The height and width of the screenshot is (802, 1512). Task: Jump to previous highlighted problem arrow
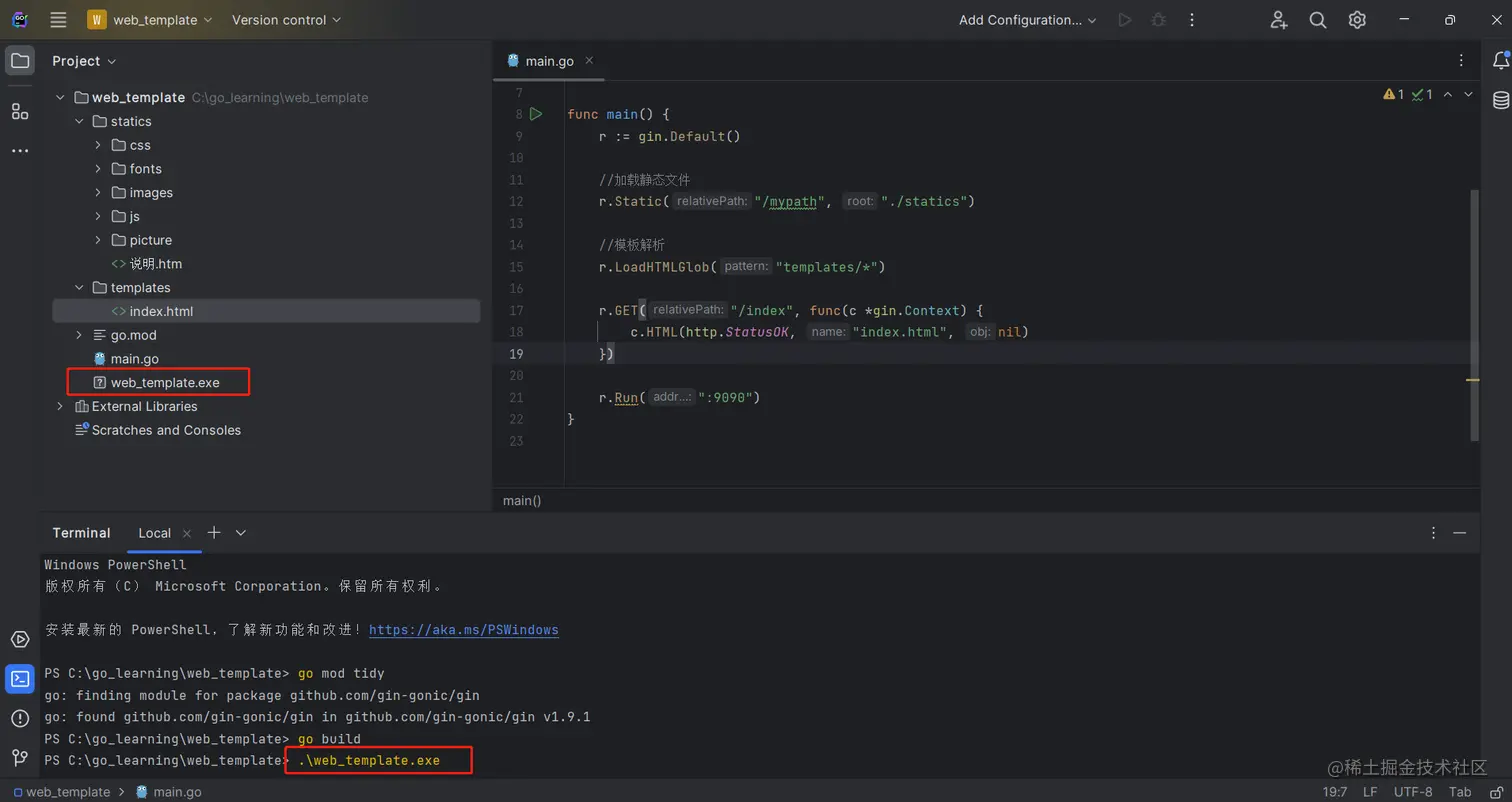click(1448, 94)
